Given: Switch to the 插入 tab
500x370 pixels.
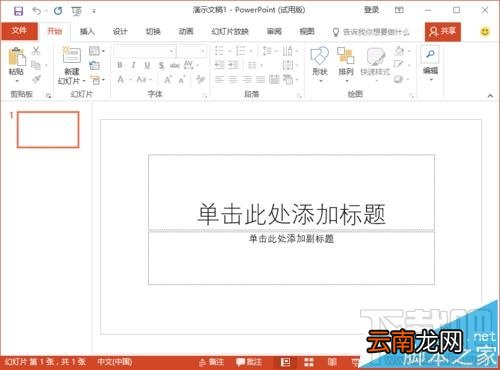Looking at the screenshot, I should pyautogui.click(x=87, y=31).
